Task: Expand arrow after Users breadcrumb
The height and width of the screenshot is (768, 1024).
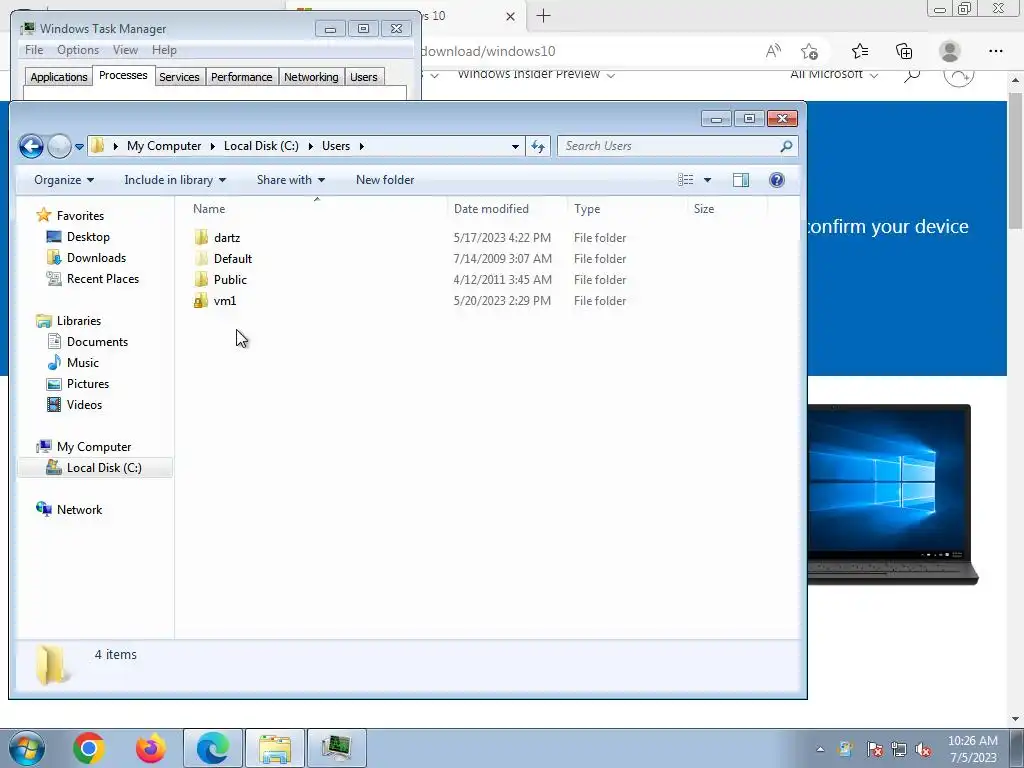Action: click(361, 146)
